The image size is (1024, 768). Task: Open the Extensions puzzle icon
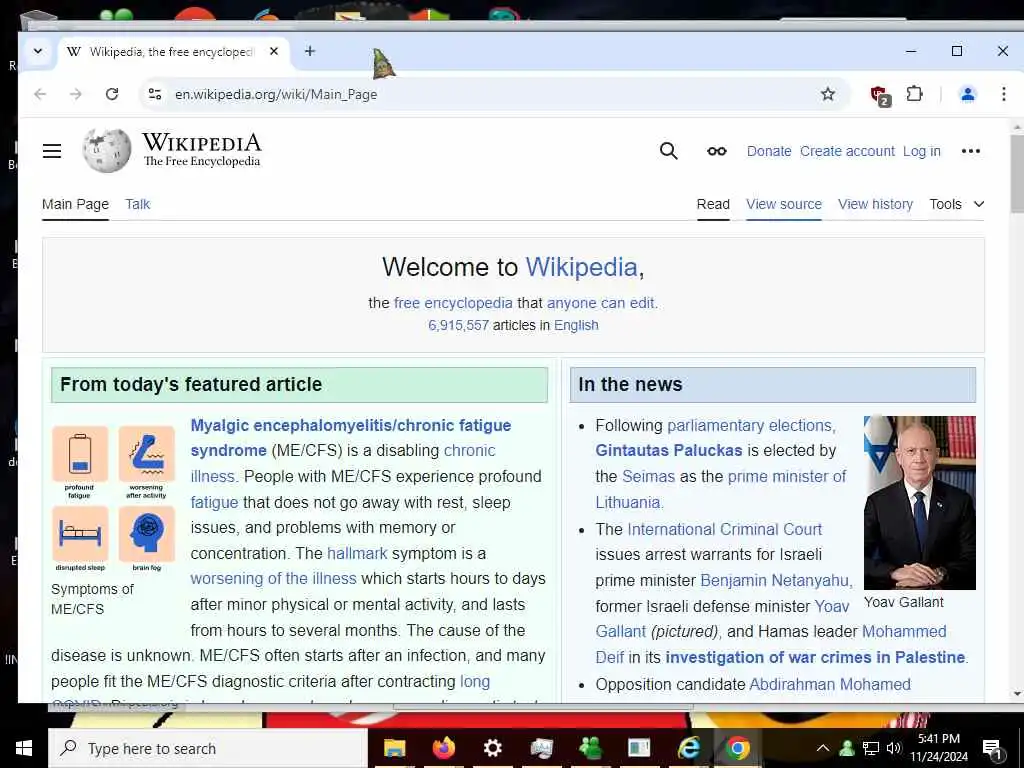click(914, 94)
